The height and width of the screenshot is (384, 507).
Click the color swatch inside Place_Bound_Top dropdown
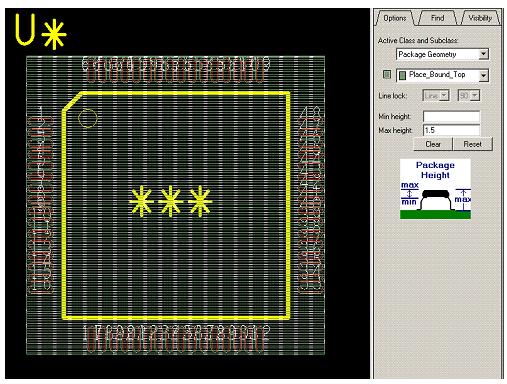402,75
